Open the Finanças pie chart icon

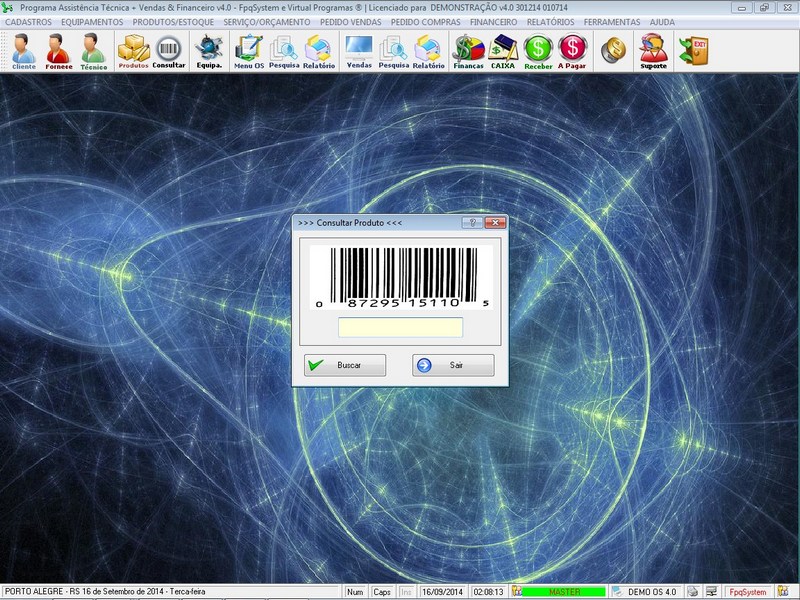(468, 51)
